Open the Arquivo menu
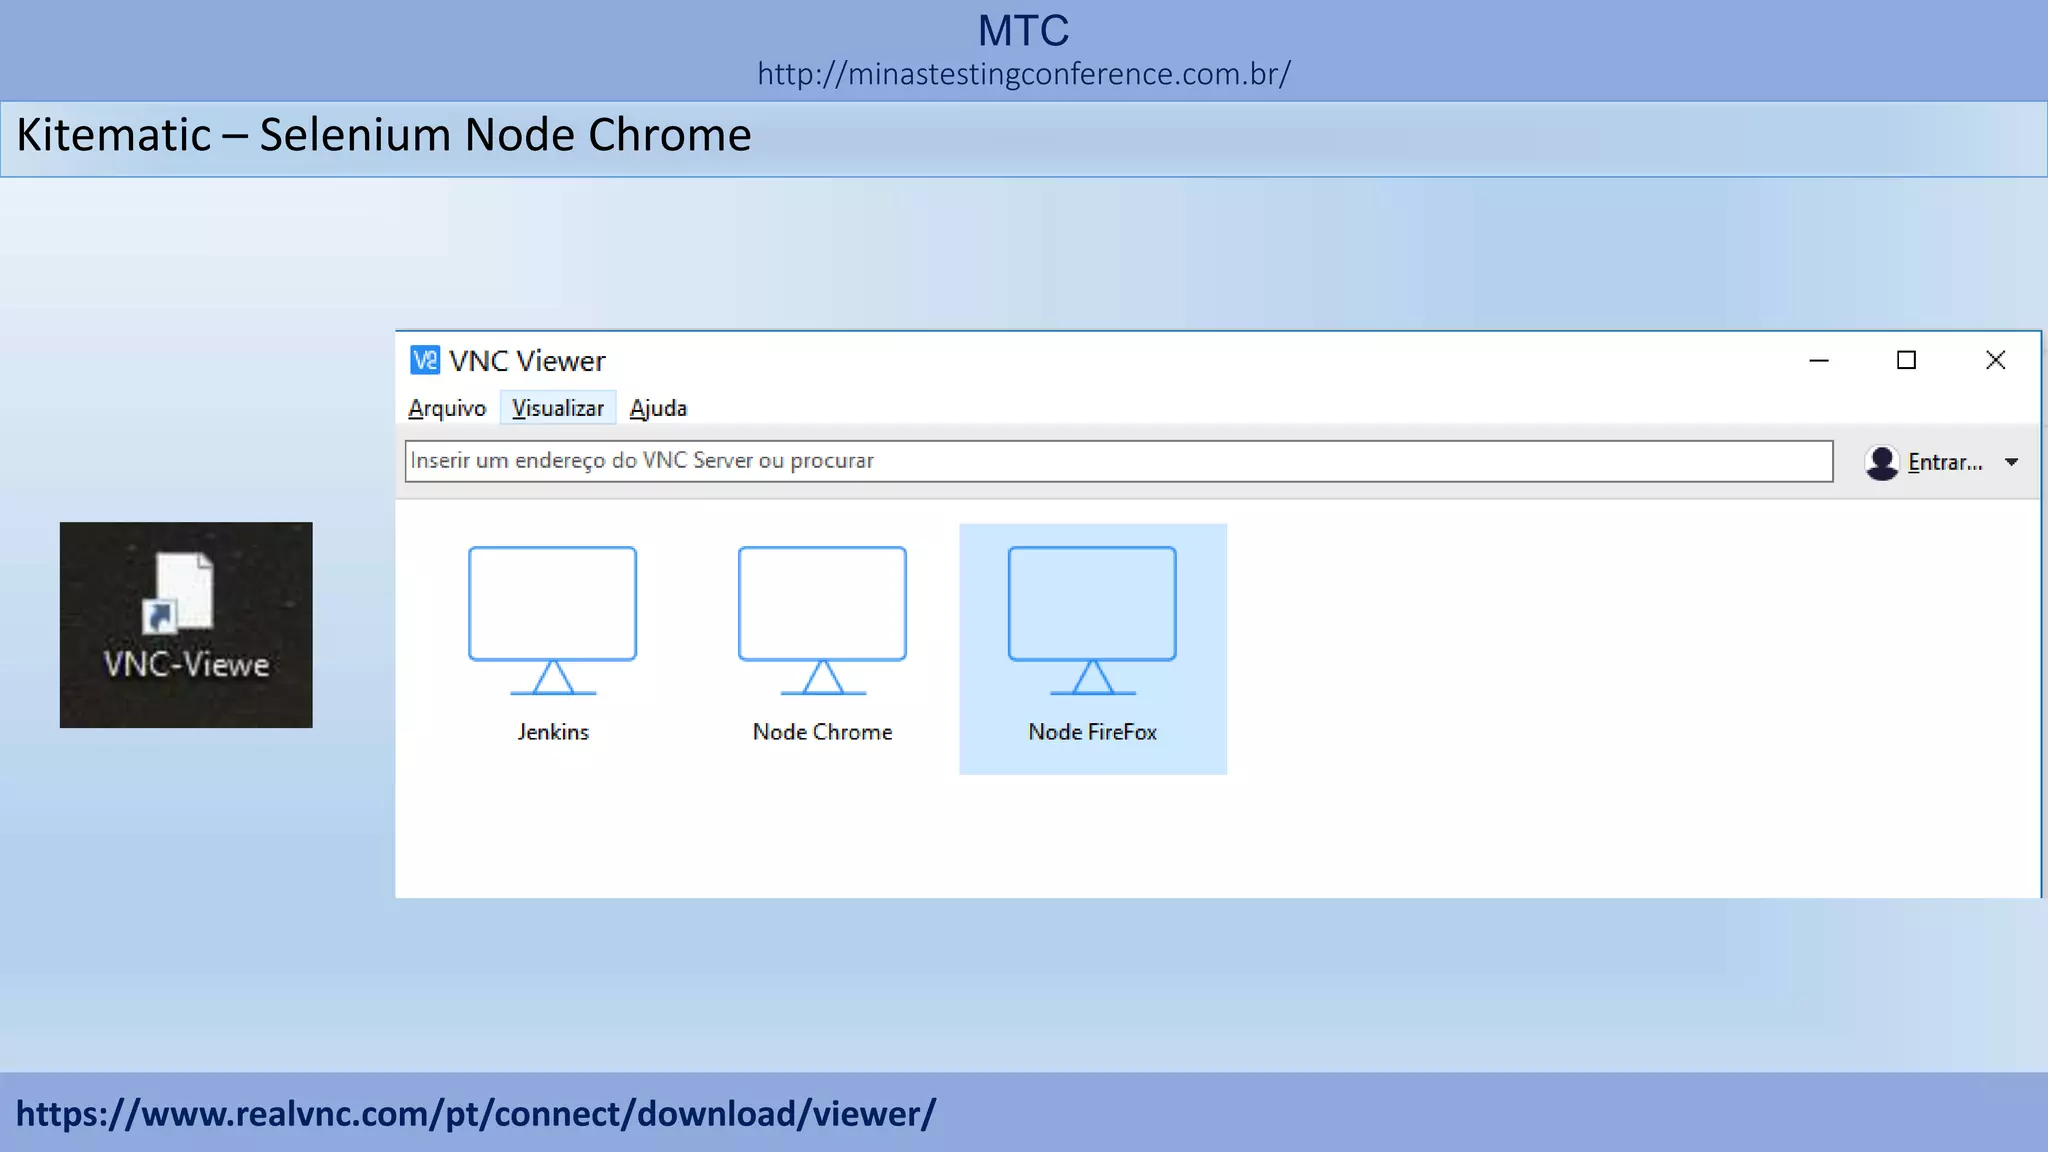Viewport: 2048px width, 1152px height. tap(447, 408)
